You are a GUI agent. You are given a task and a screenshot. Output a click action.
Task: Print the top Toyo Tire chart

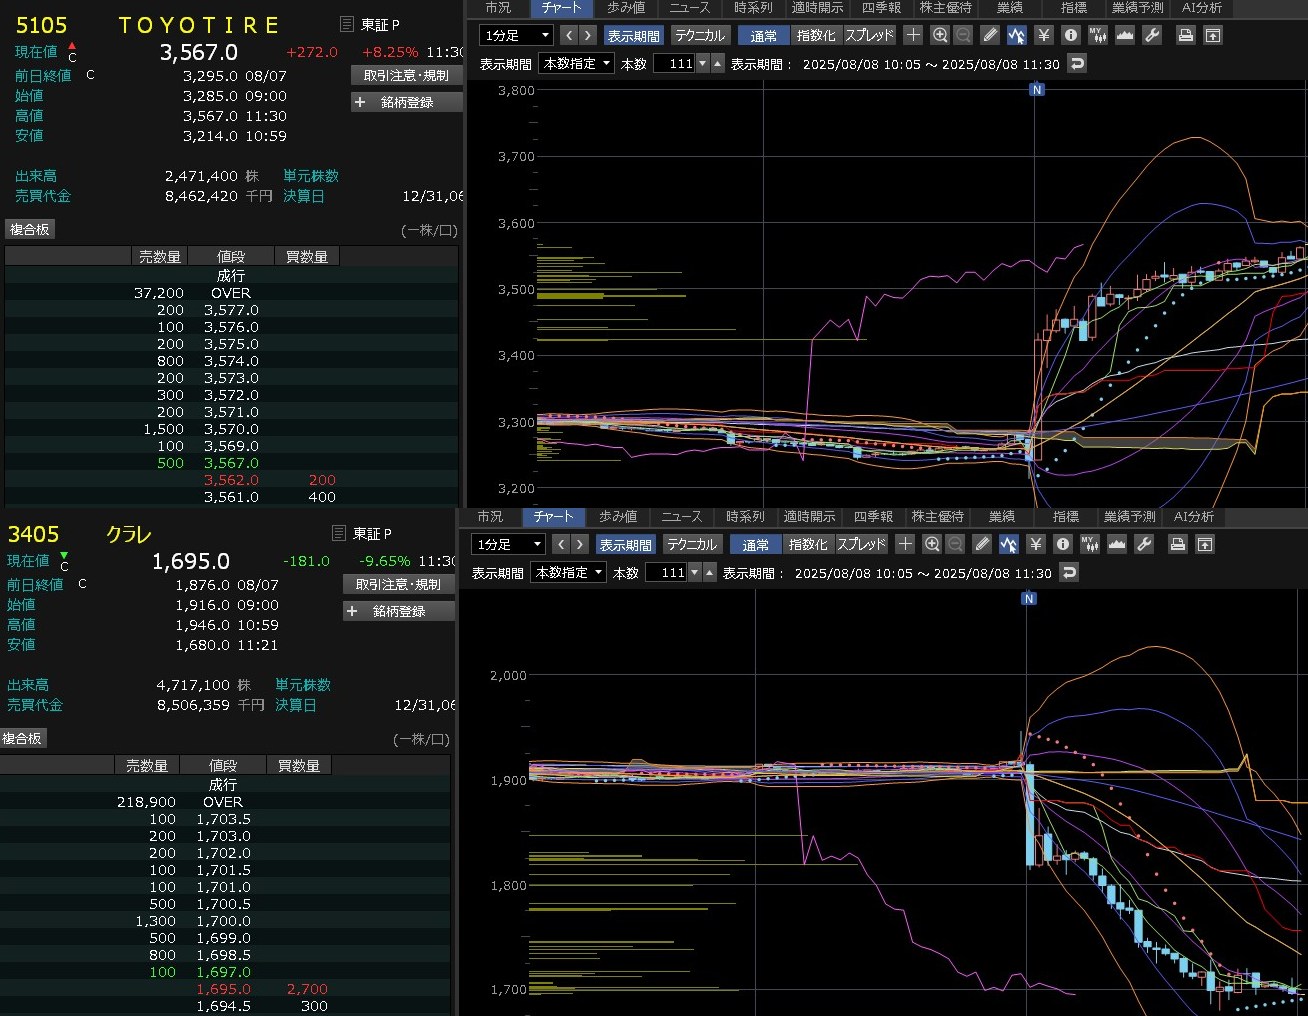click(x=1185, y=35)
